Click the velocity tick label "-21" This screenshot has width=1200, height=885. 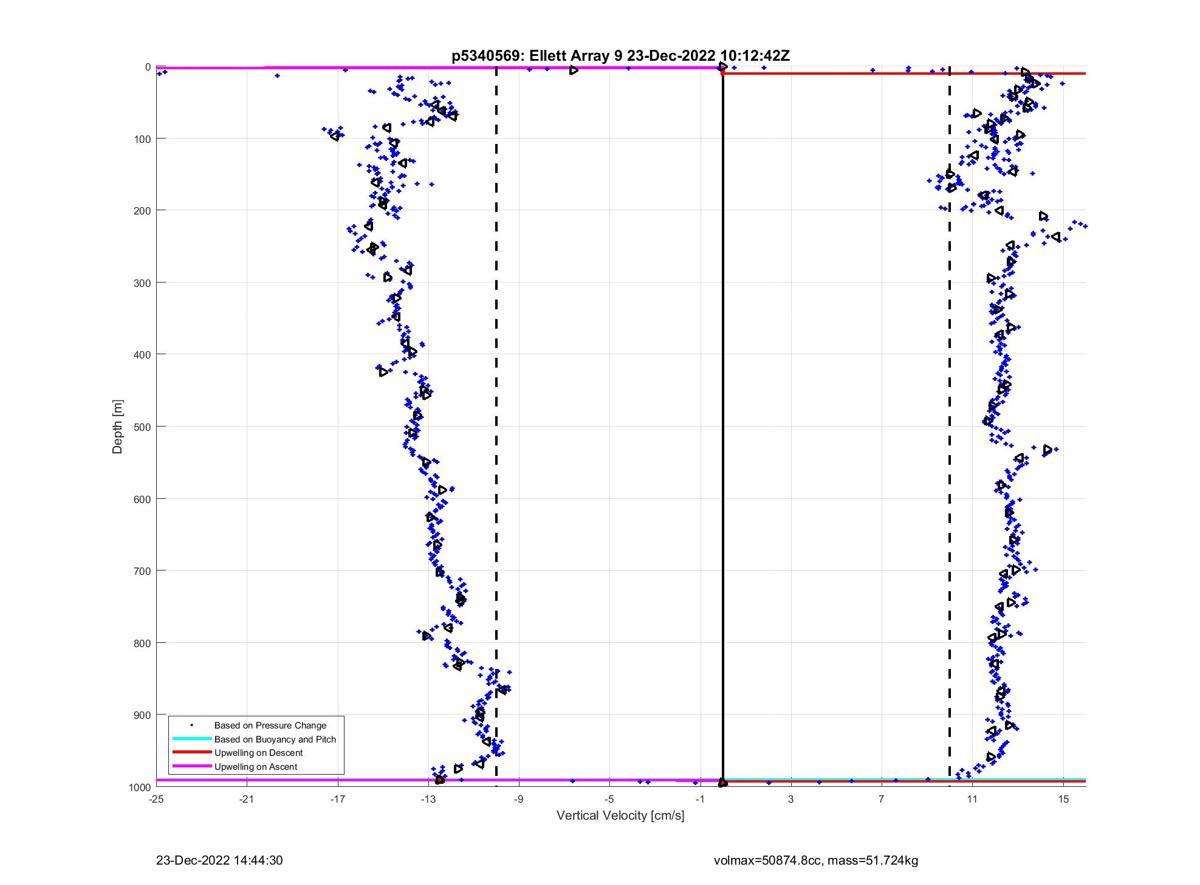click(x=246, y=799)
